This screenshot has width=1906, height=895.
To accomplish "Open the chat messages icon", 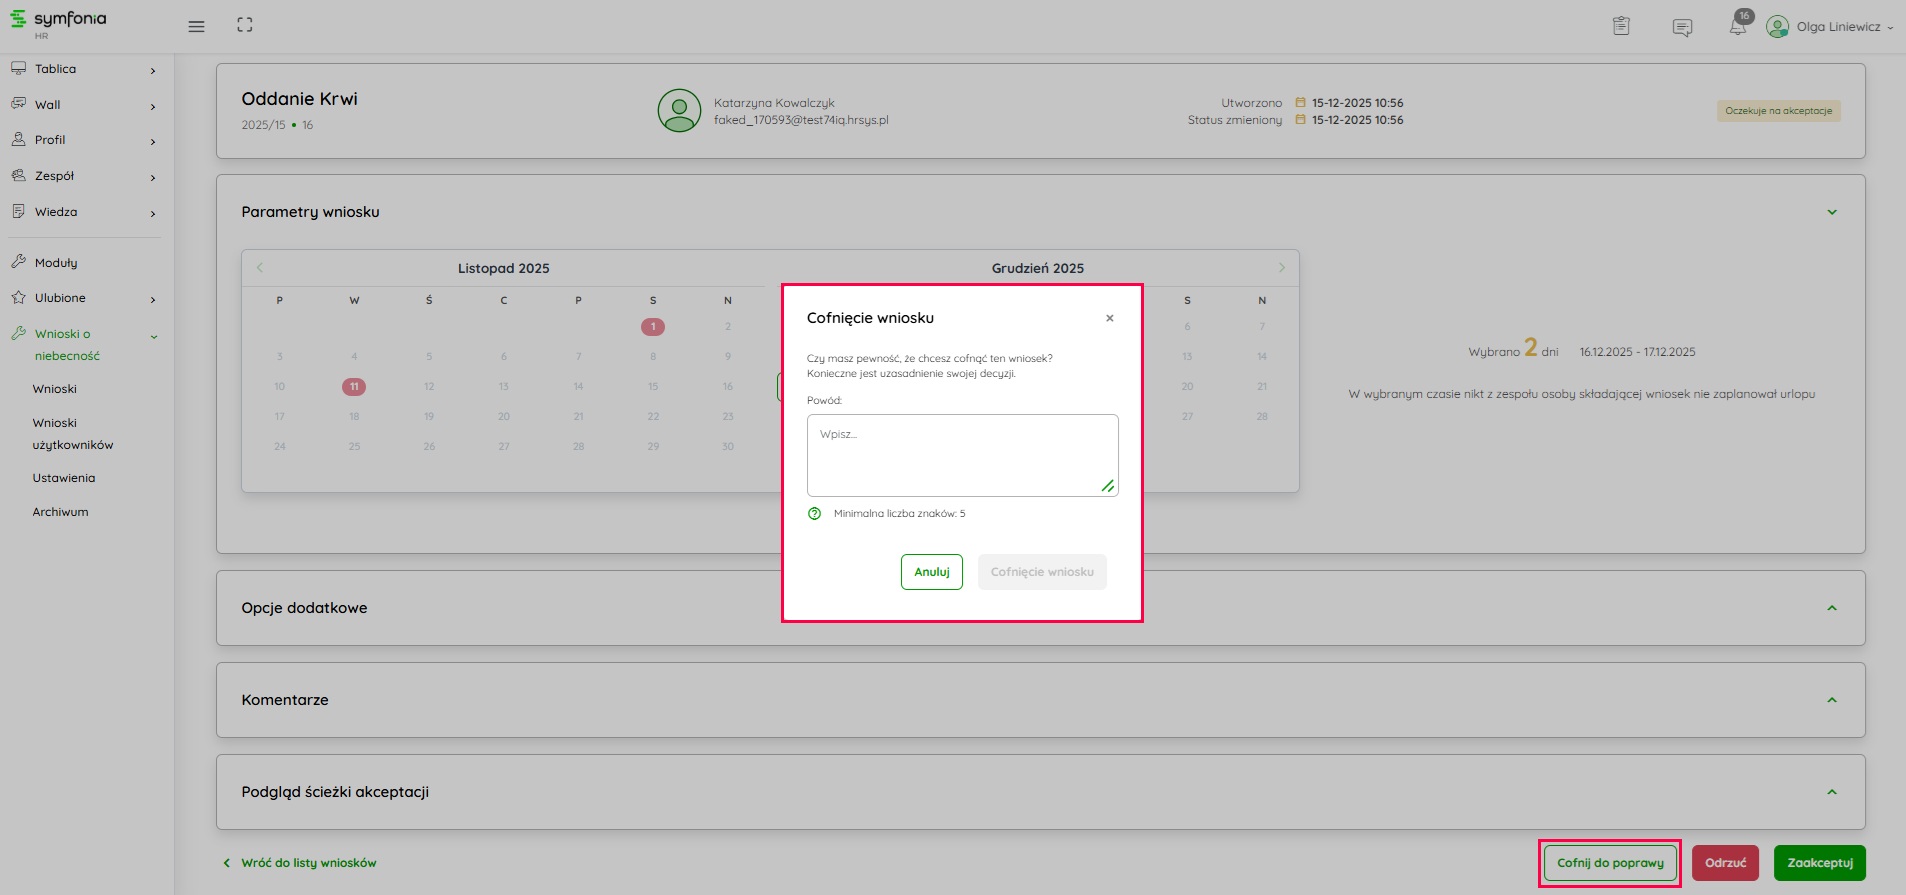I will click(x=1682, y=27).
